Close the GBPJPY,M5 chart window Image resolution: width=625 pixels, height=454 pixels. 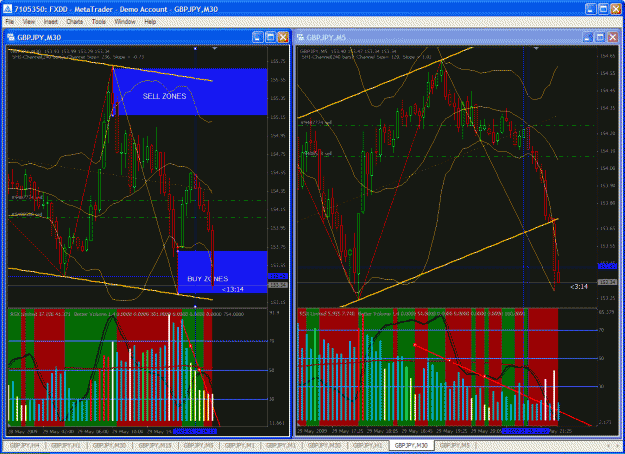(613, 37)
